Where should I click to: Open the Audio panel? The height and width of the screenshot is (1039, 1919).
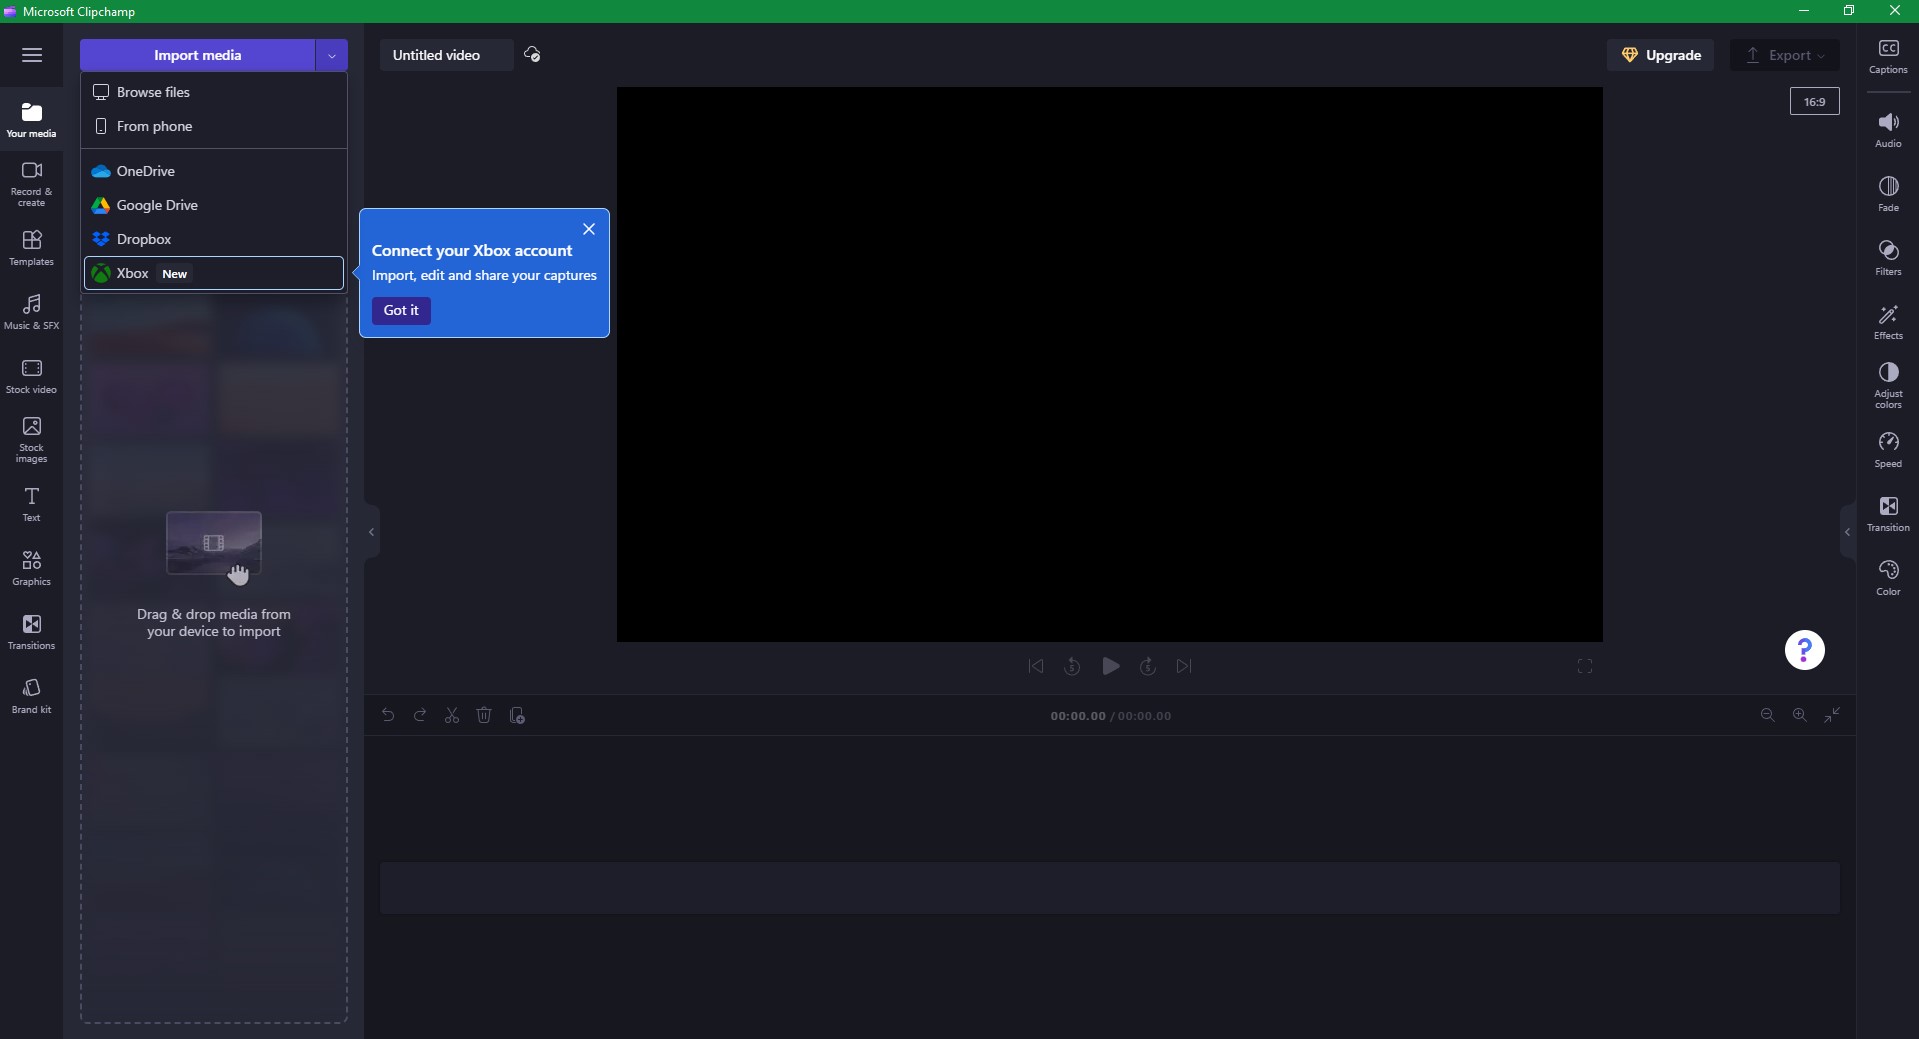tap(1887, 127)
